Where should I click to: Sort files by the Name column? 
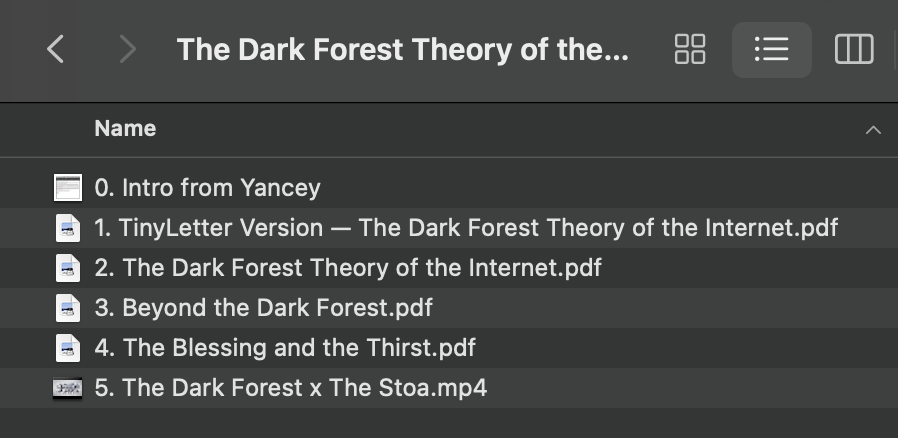(x=125, y=129)
